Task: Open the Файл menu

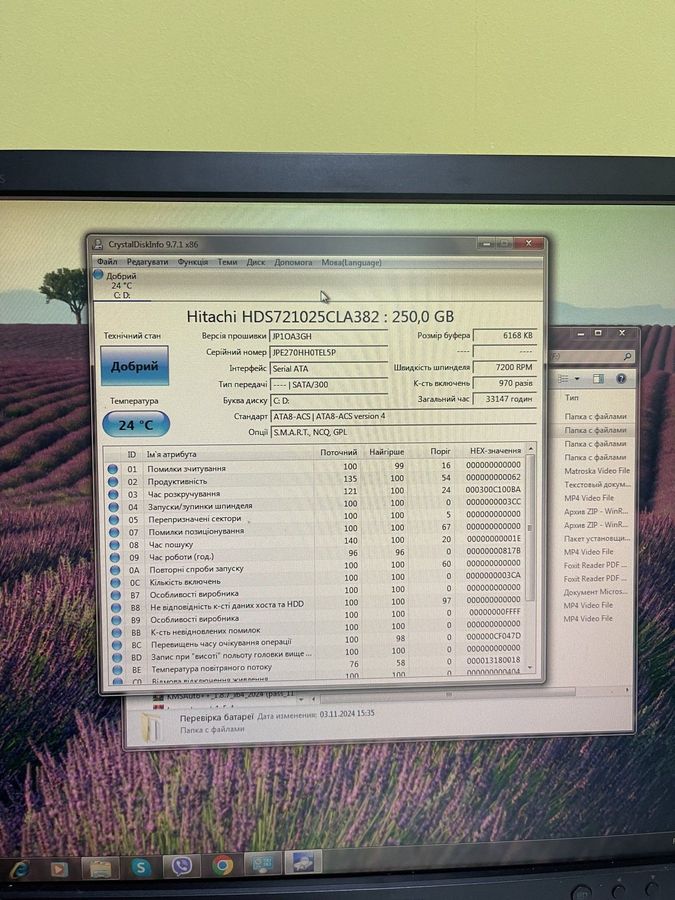Action: pyautogui.click(x=107, y=262)
